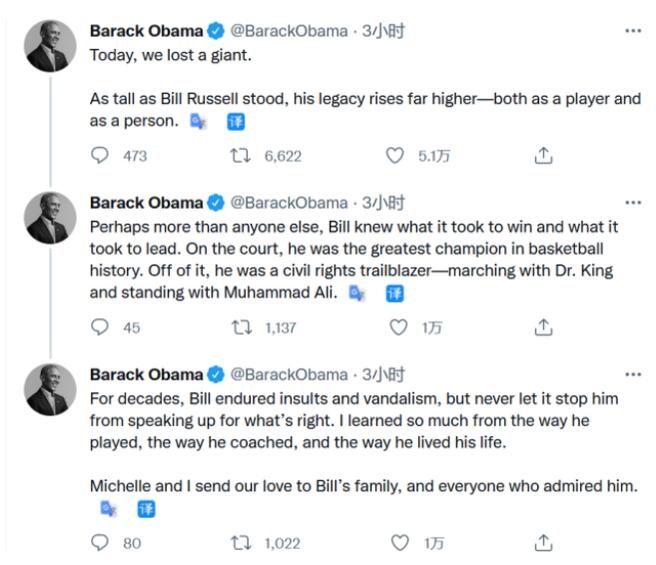656x565 pixels.
Task: Click the blue translate badge on first tweet
Action: click(x=236, y=121)
